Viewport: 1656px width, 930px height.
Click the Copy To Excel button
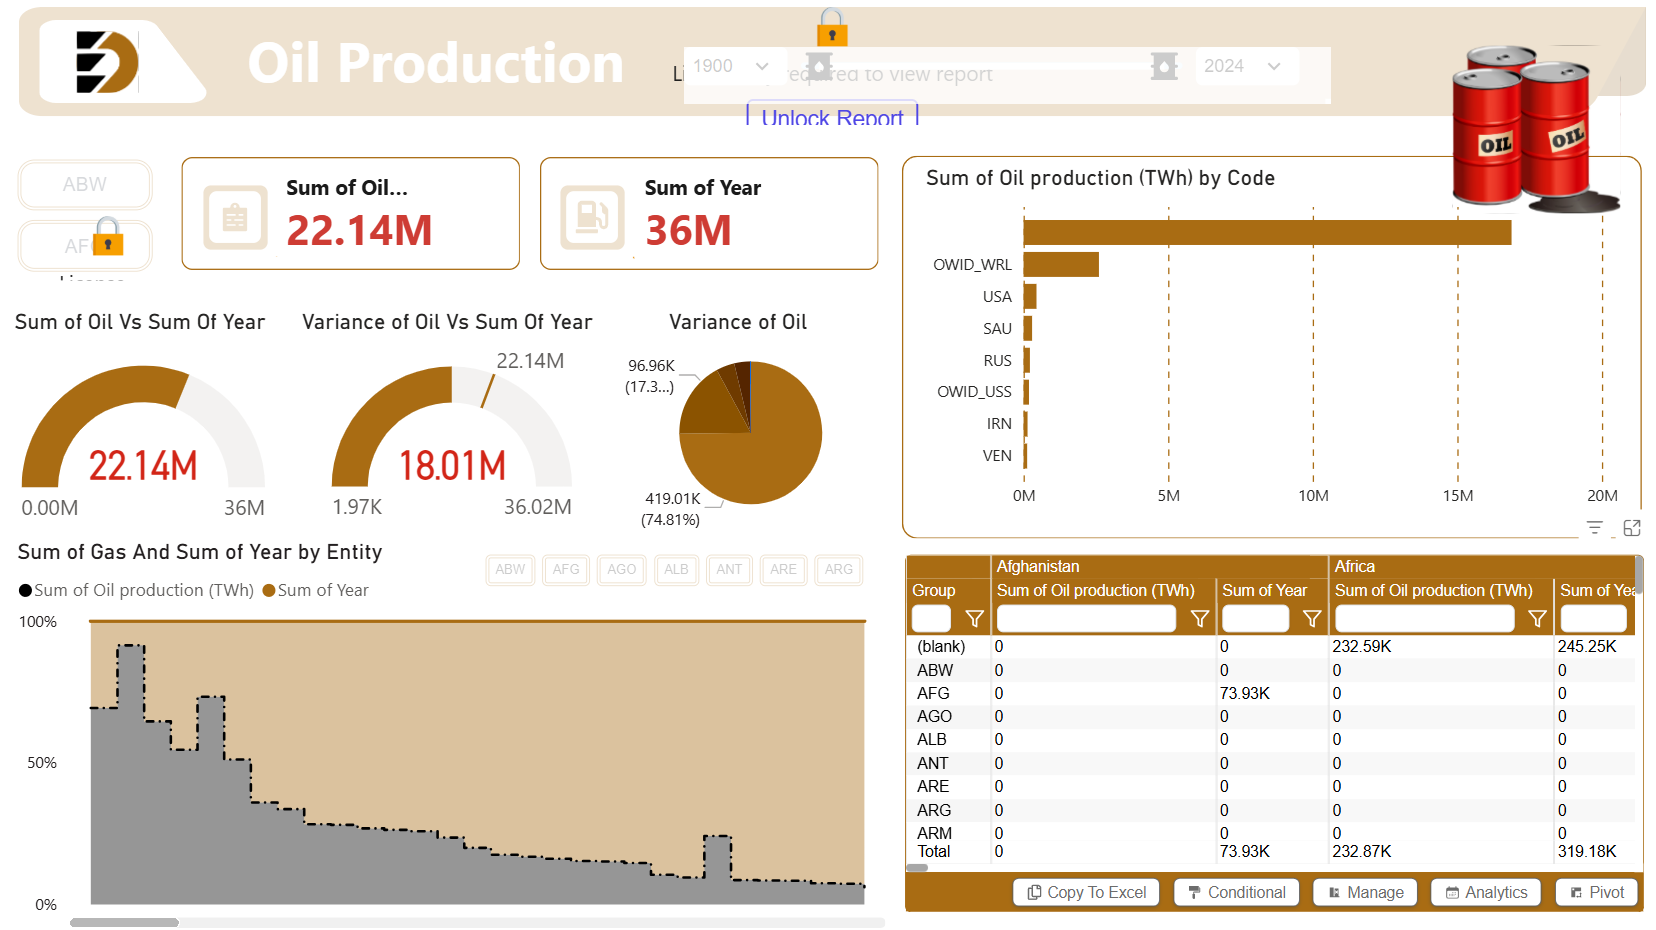click(1086, 892)
